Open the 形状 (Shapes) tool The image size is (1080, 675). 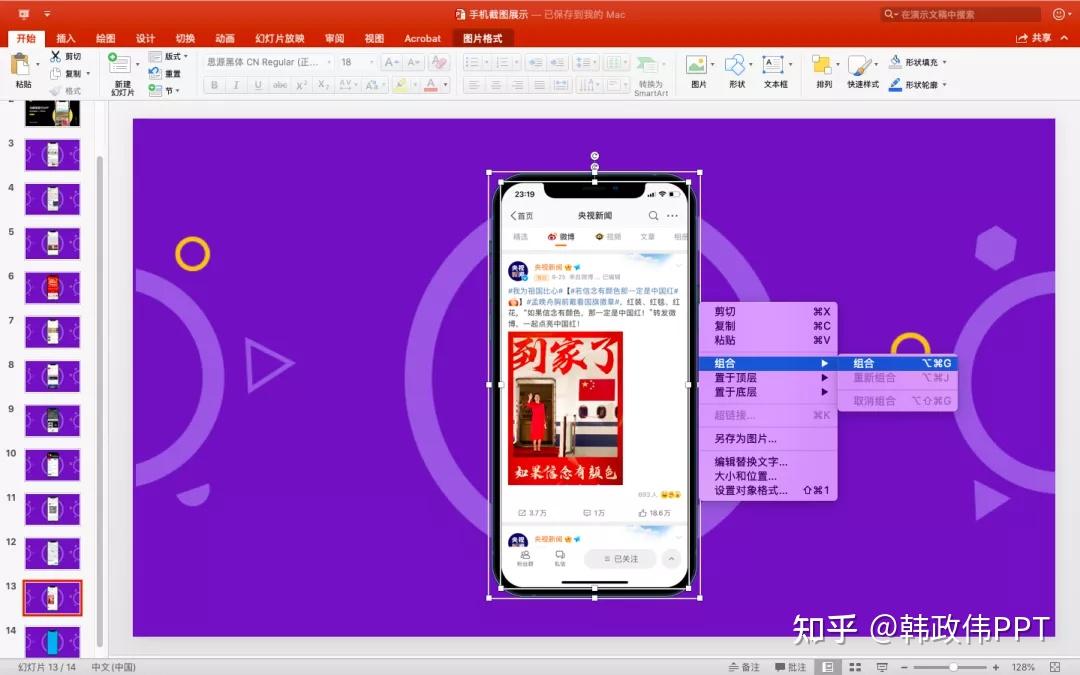[734, 62]
